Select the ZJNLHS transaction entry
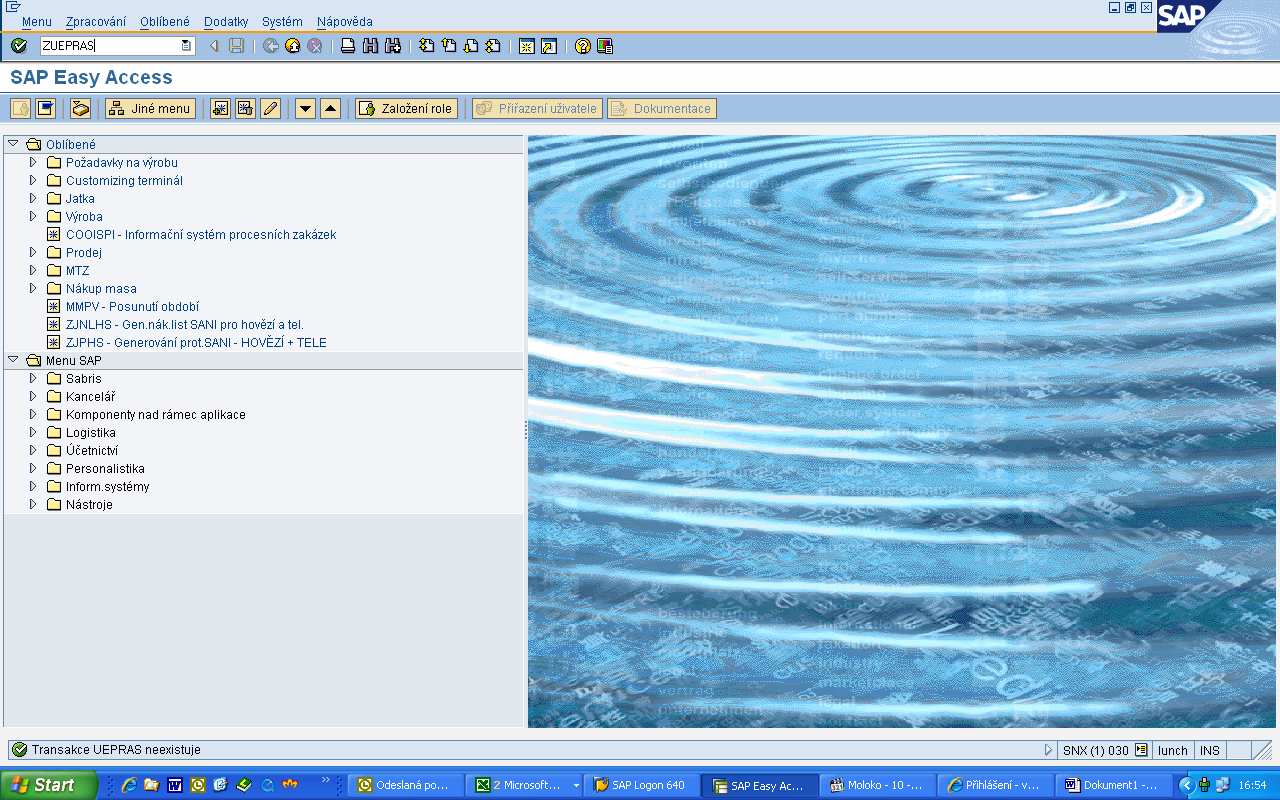 pyautogui.click(x=185, y=325)
